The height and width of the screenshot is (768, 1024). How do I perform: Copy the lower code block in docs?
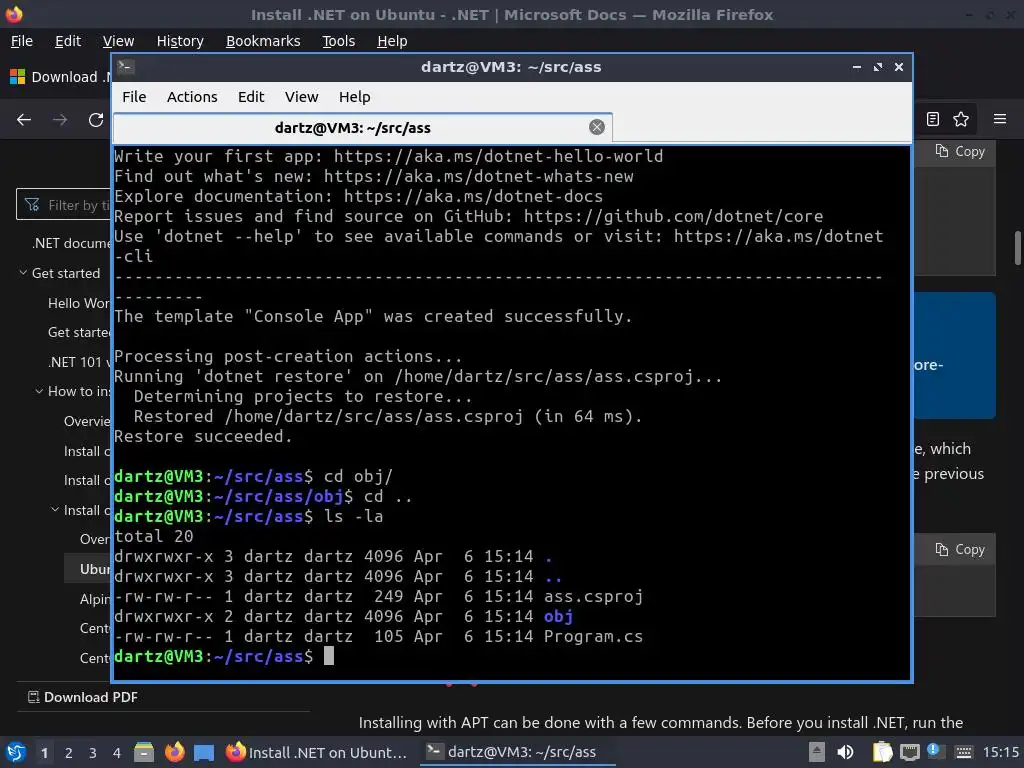960,550
